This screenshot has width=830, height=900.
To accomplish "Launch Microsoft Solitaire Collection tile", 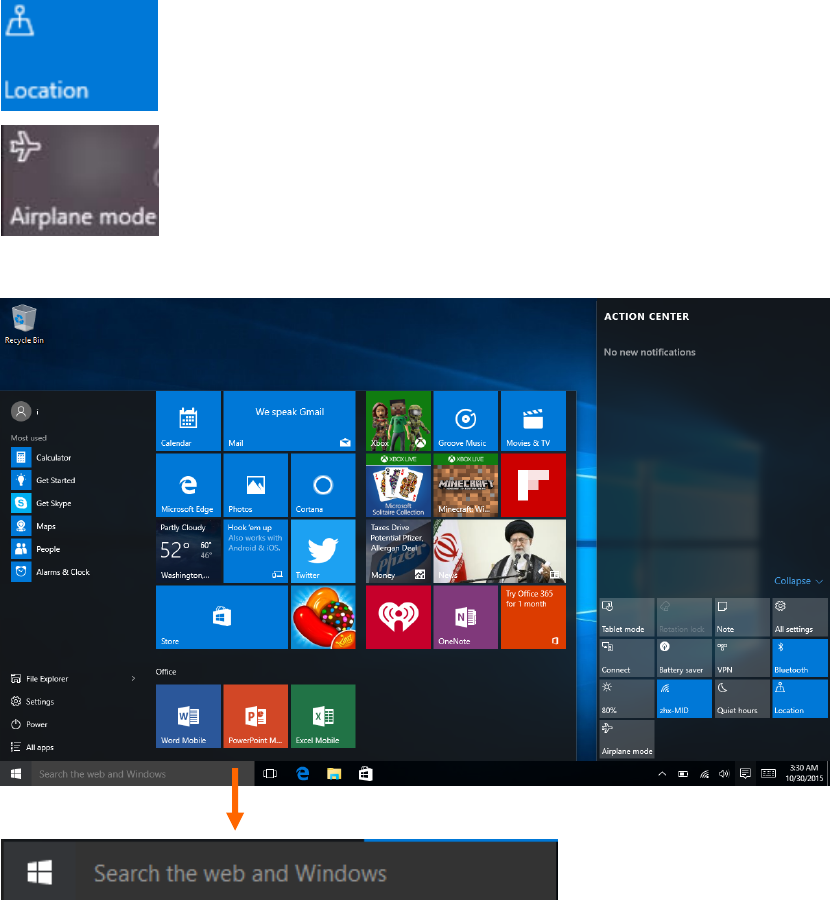I will (398, 486).
